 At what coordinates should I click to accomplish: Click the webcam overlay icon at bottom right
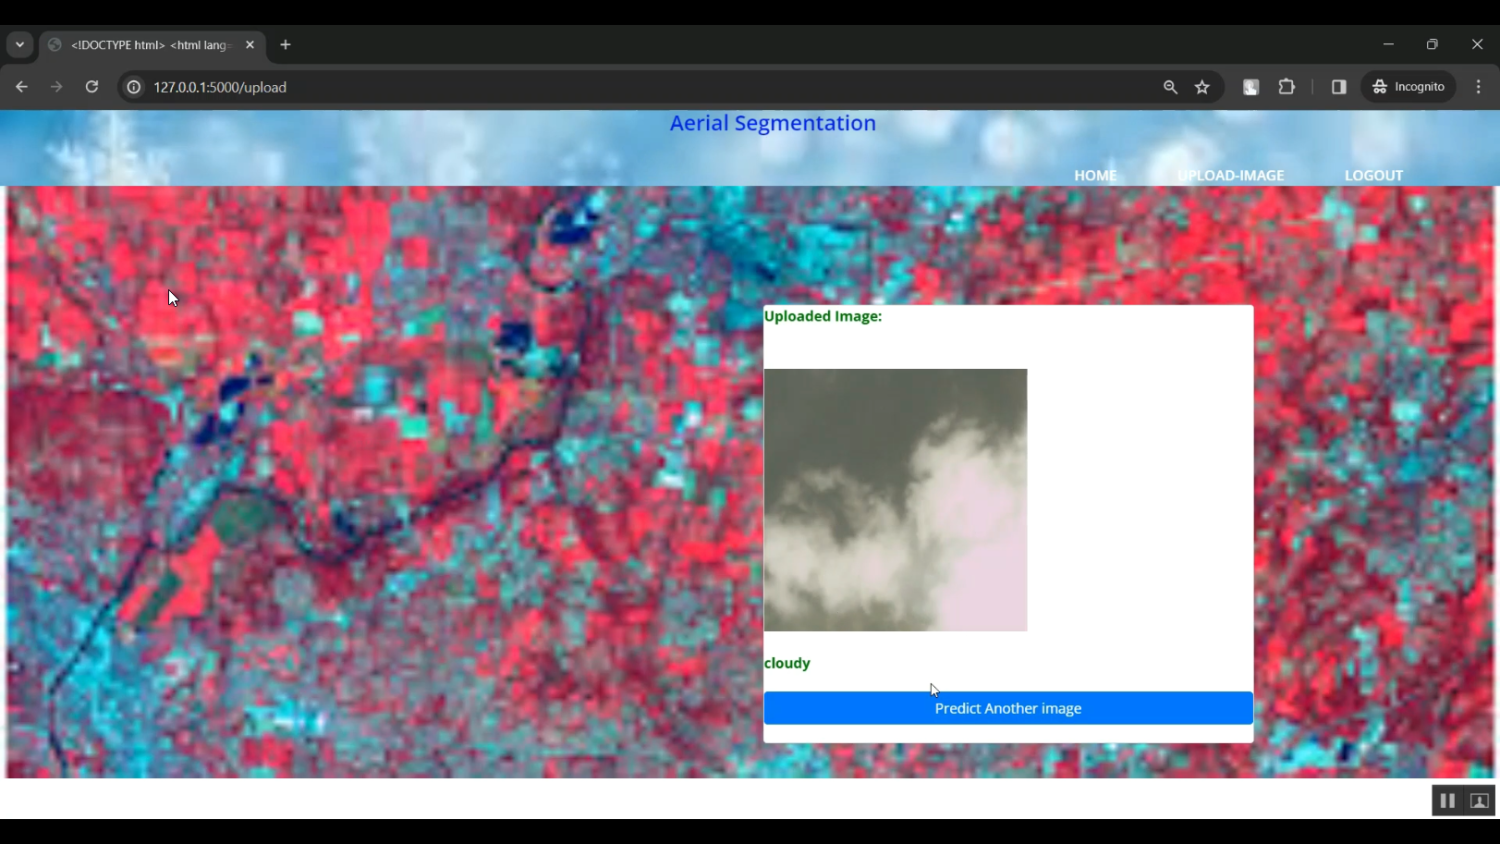pos(1479,800)
